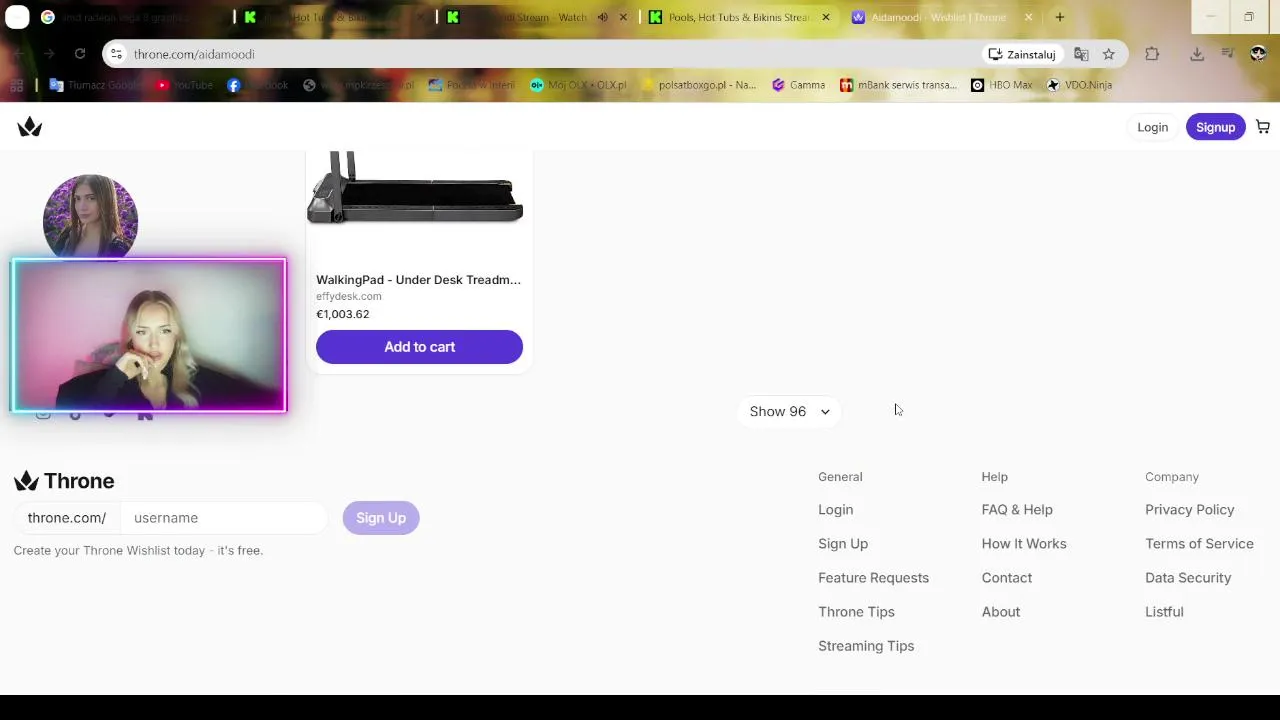Open the About link

(1001, 612)
